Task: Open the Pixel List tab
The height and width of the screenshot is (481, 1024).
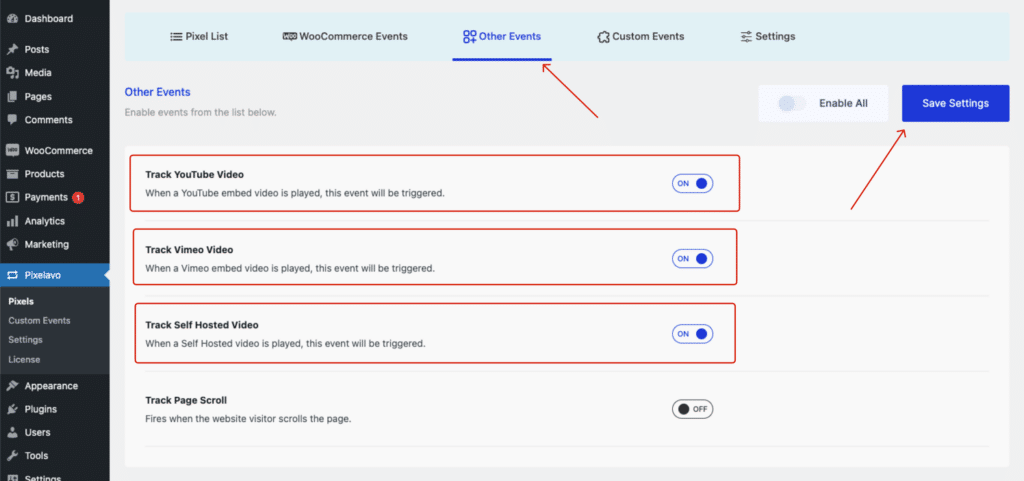Action: (199, 37)
